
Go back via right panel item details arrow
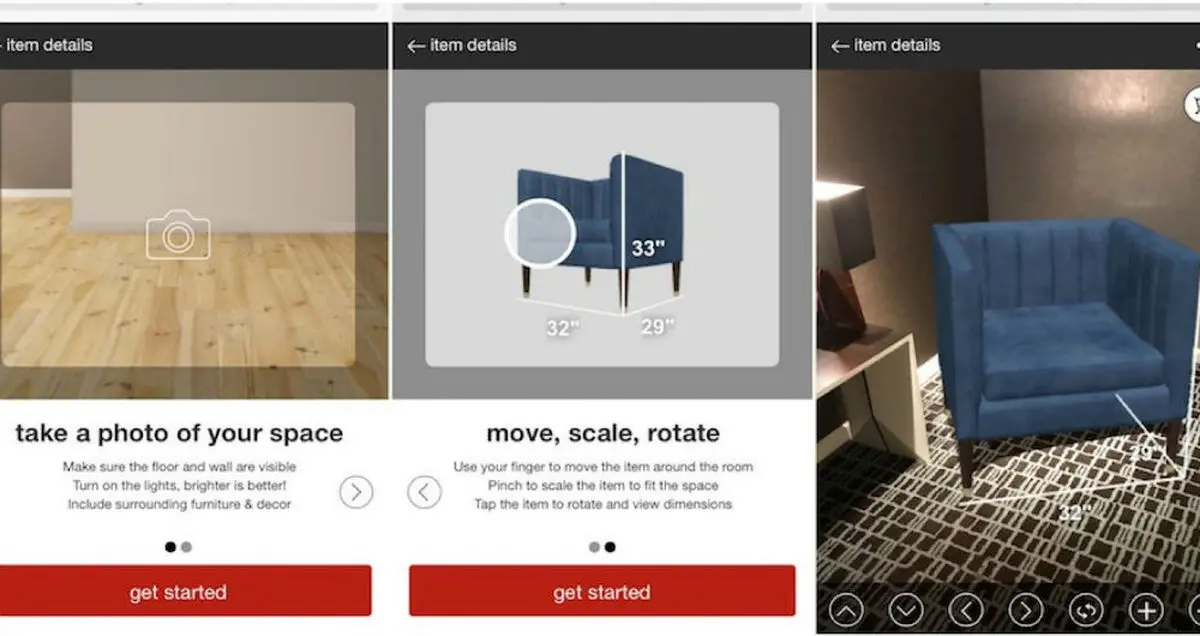(x=840, y=46)
